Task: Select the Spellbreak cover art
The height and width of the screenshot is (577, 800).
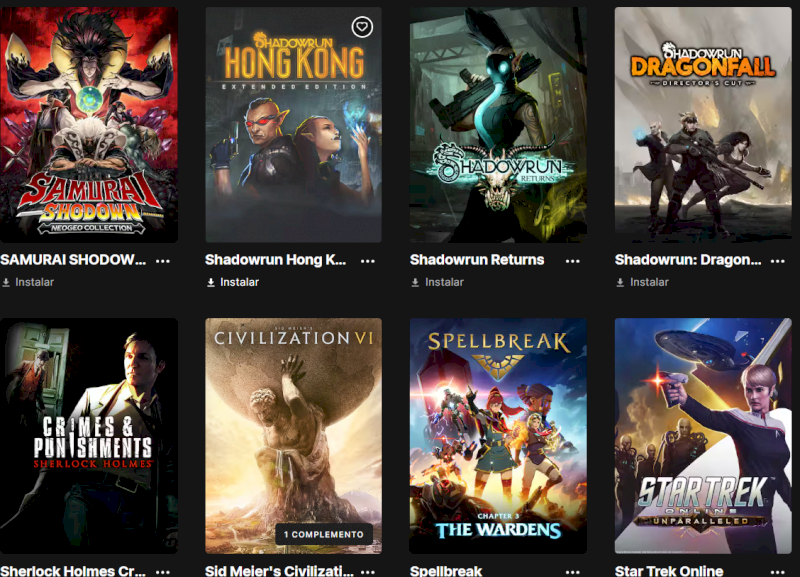Action: click(498, 436)
